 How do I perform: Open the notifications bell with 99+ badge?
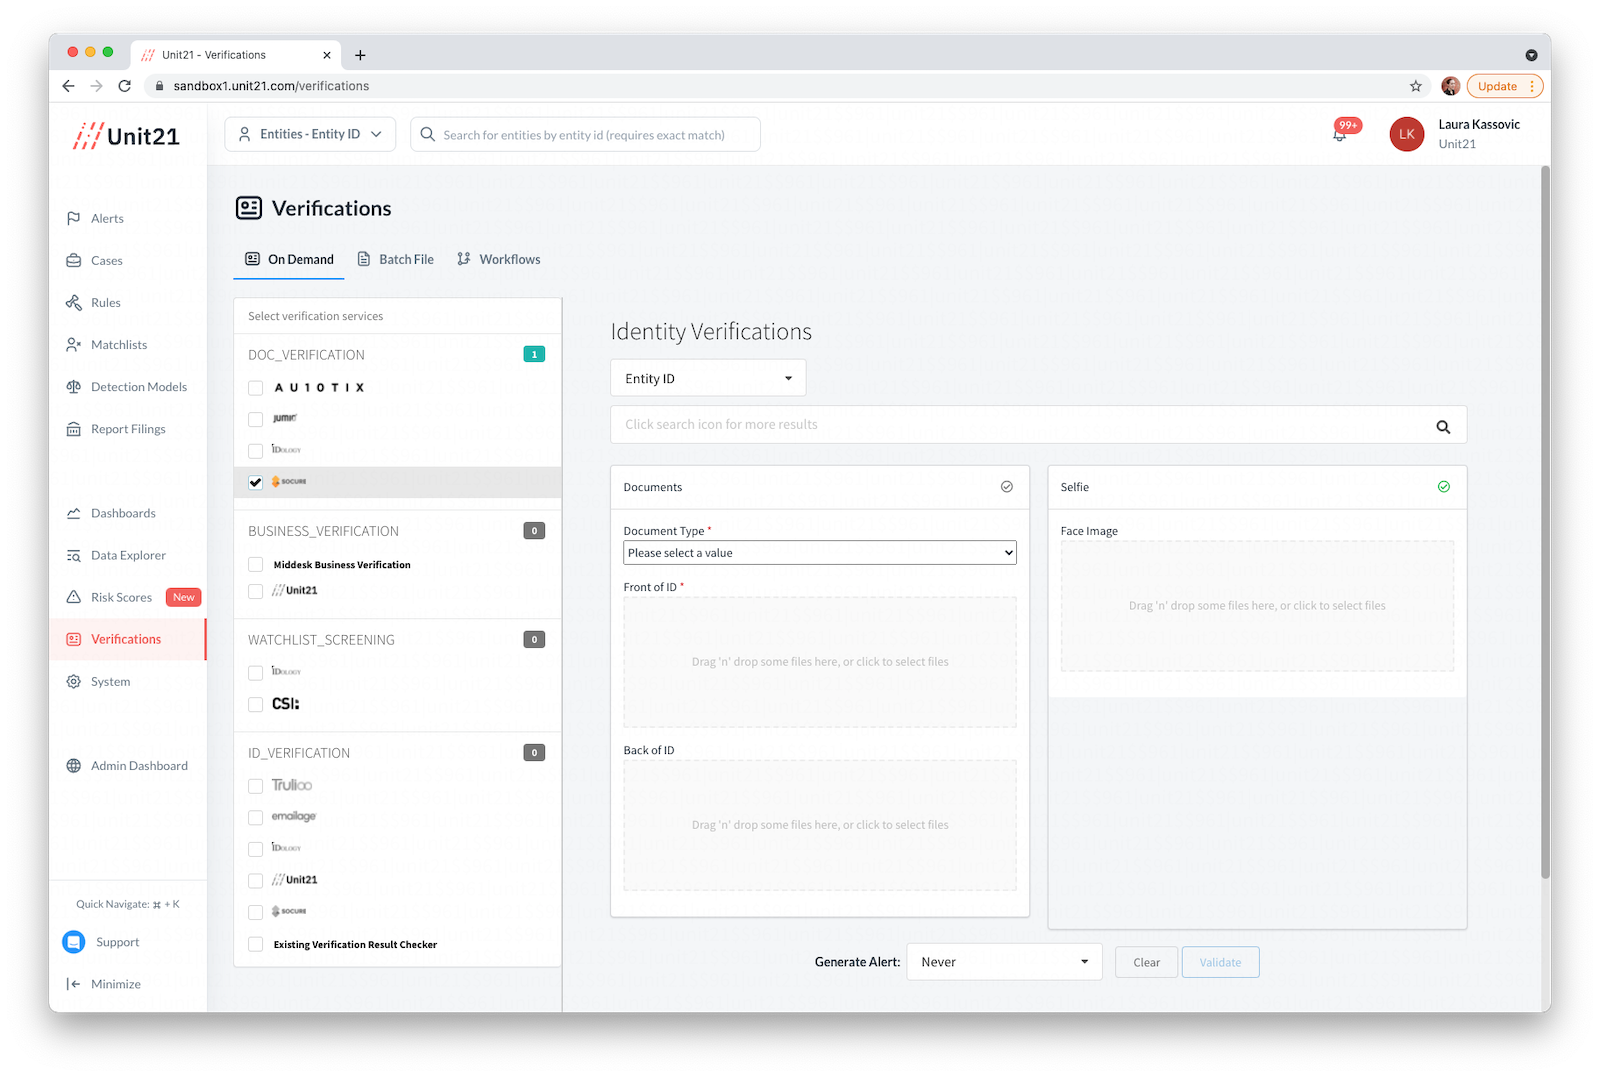click(x=1341, y=132)
